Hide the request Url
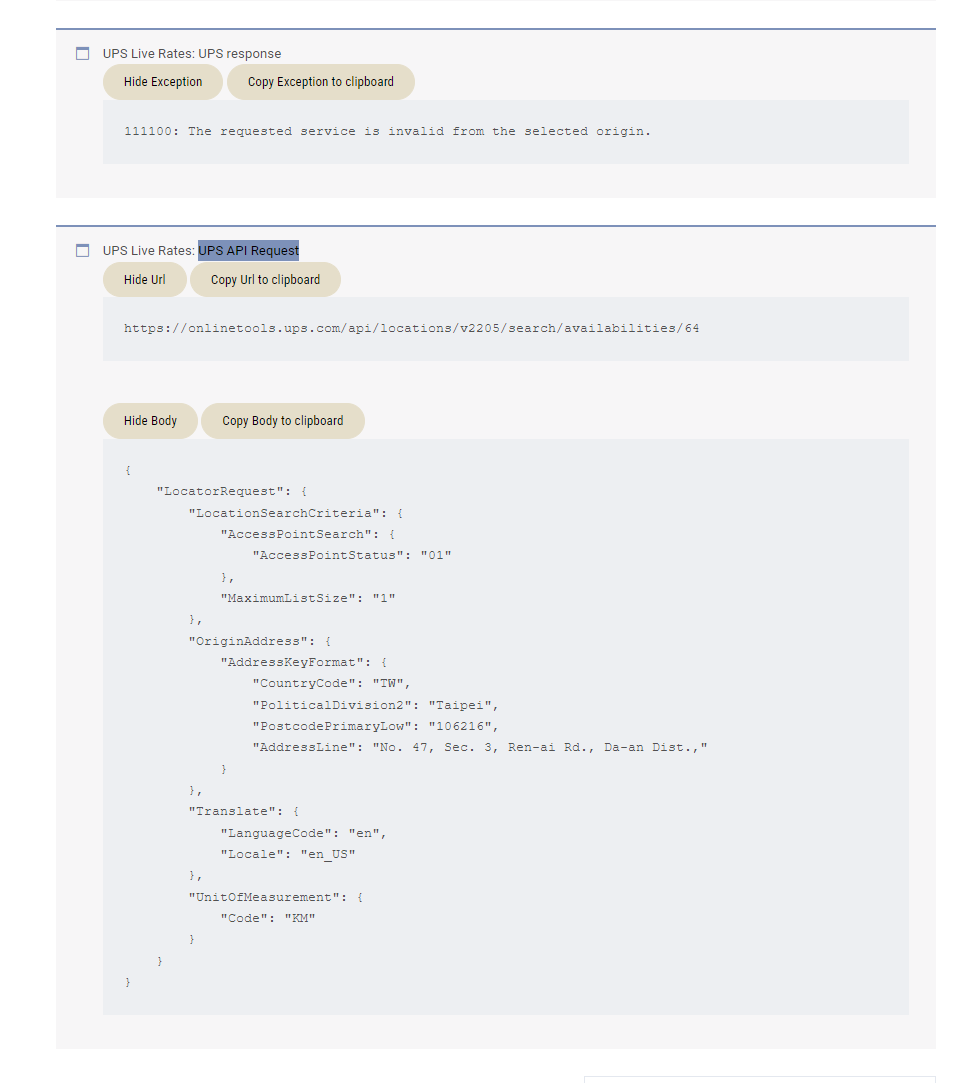 point(144,280)
